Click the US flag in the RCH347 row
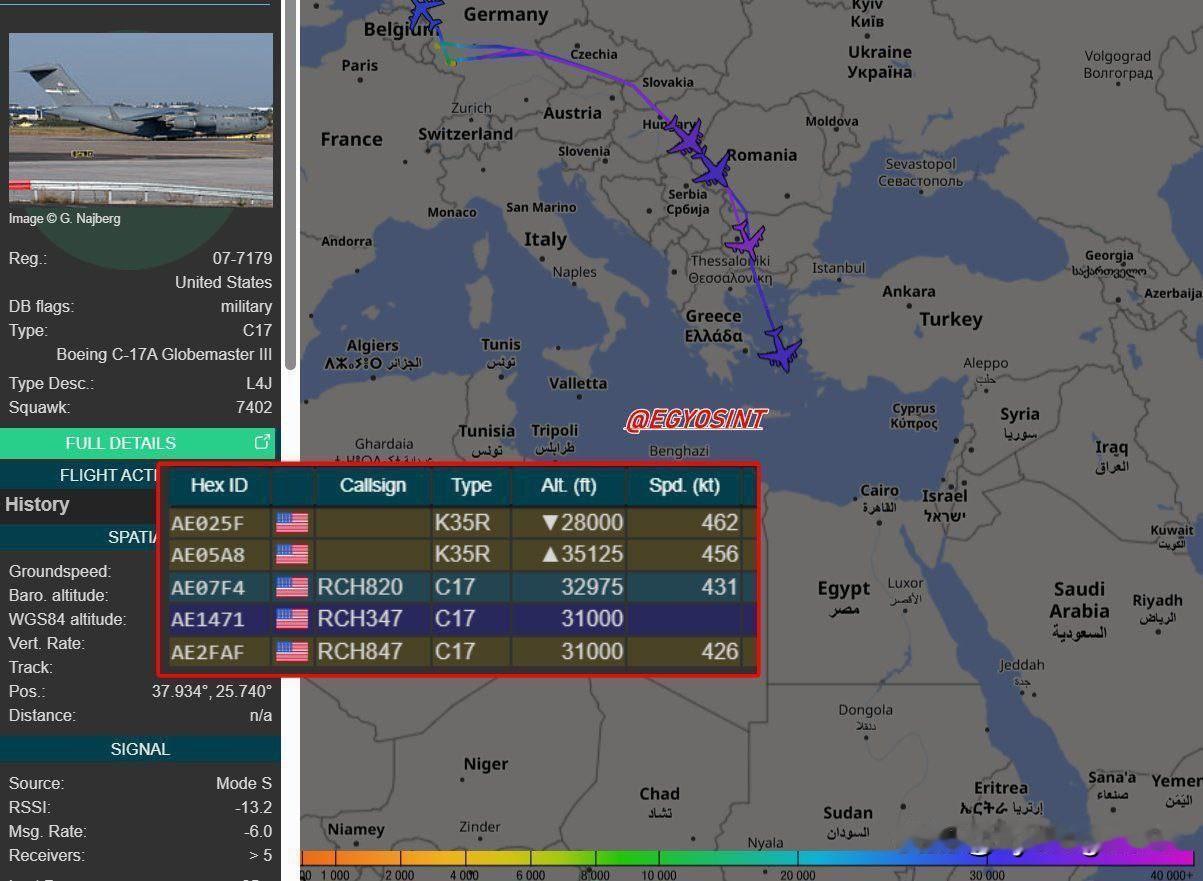The image size is (1203, 881). coord(292,619)
